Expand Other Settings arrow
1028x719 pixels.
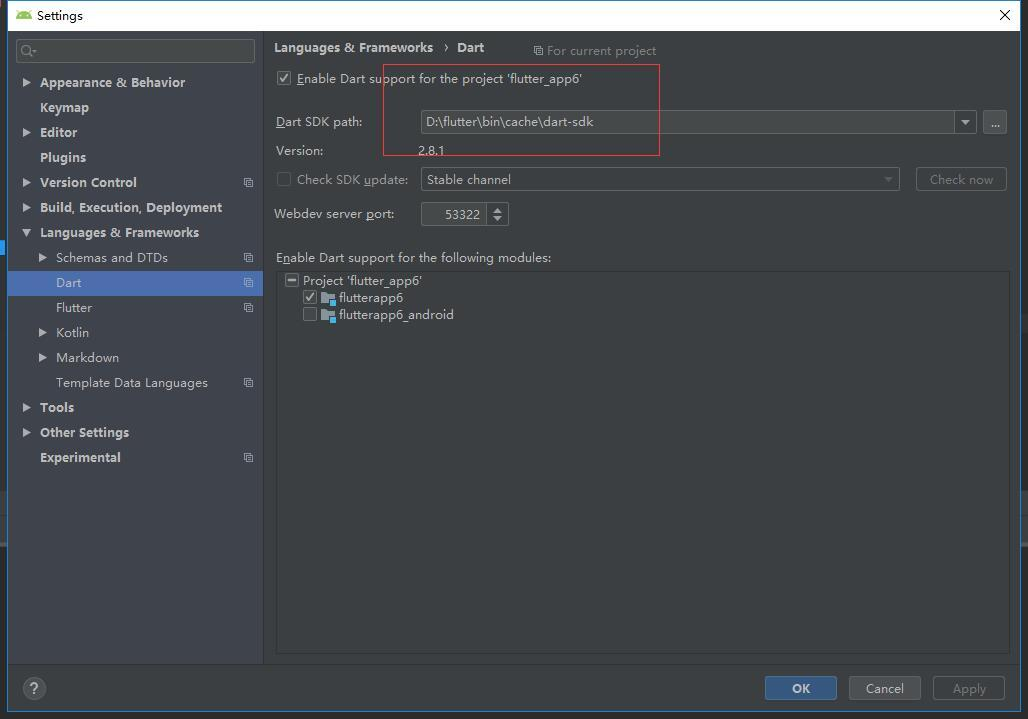coord(27,432)
